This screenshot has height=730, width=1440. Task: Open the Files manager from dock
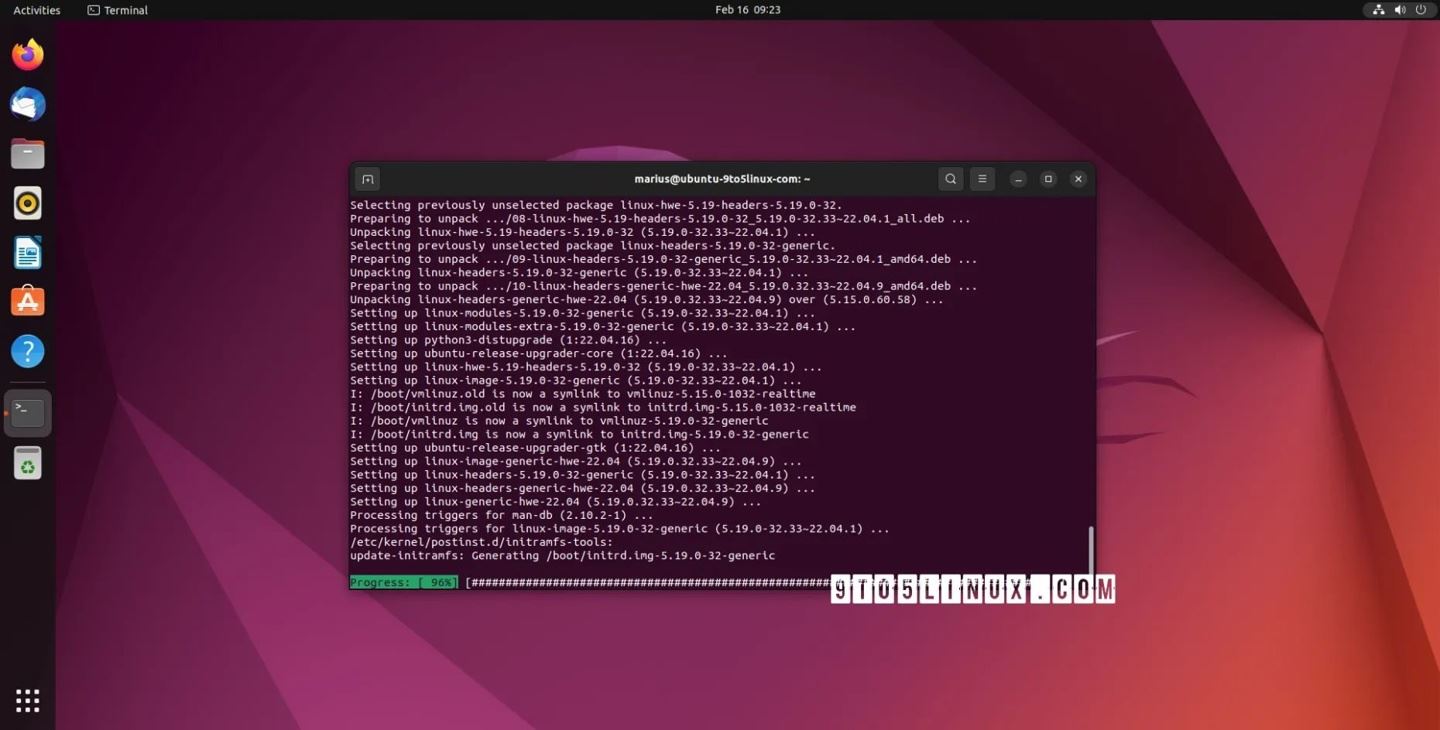[x=28, y=154]
